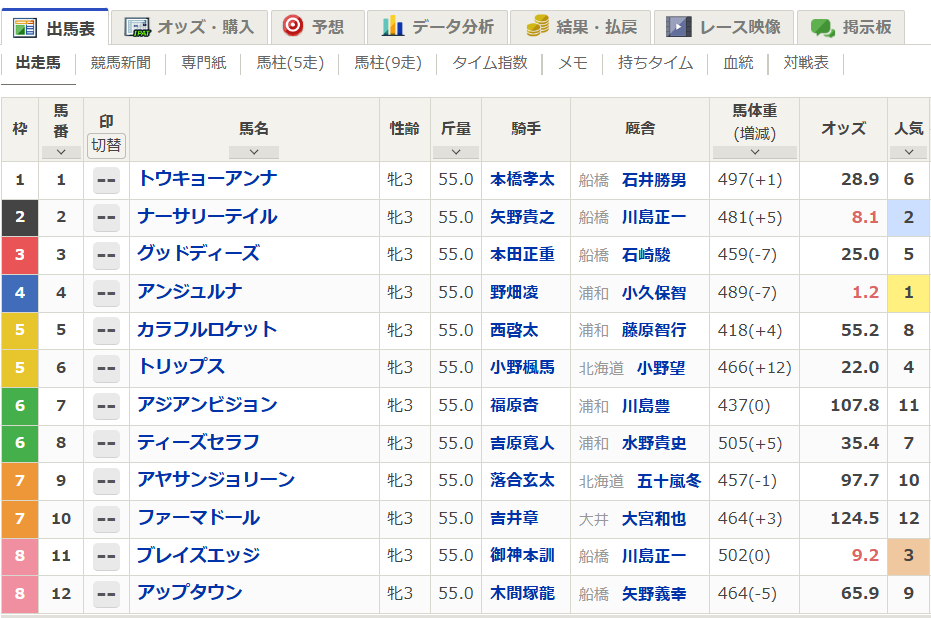Open horse page for ナーサリーテイル
The height and width of the screenshot is (618, 931).
[x=207, y=217]
